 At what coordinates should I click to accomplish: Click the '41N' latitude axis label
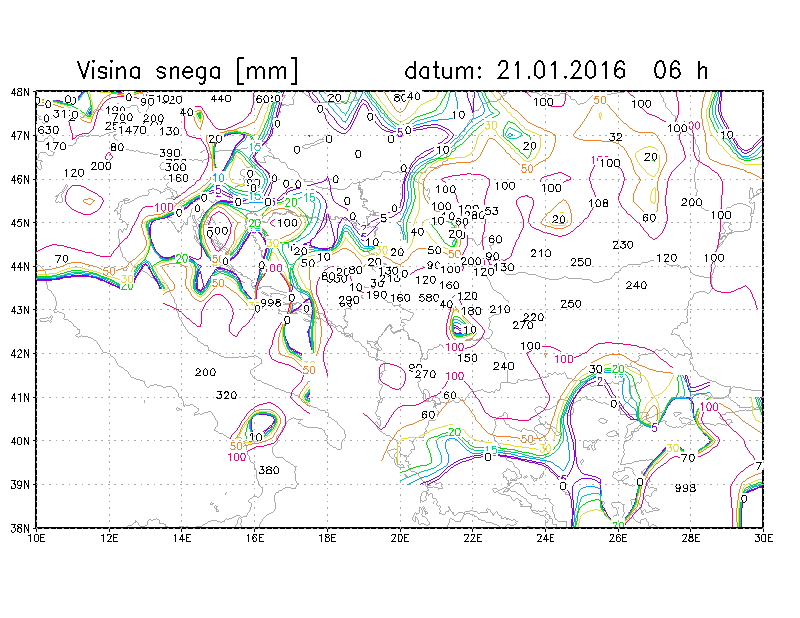[x=20, y=397]
